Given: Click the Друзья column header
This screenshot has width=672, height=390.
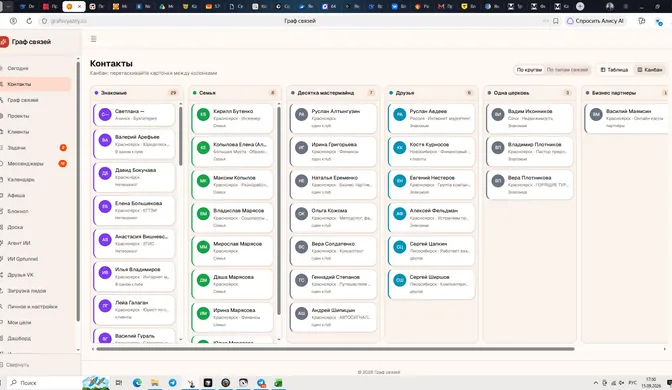Looking at the screenshot, I should click(x=431, y=93).
